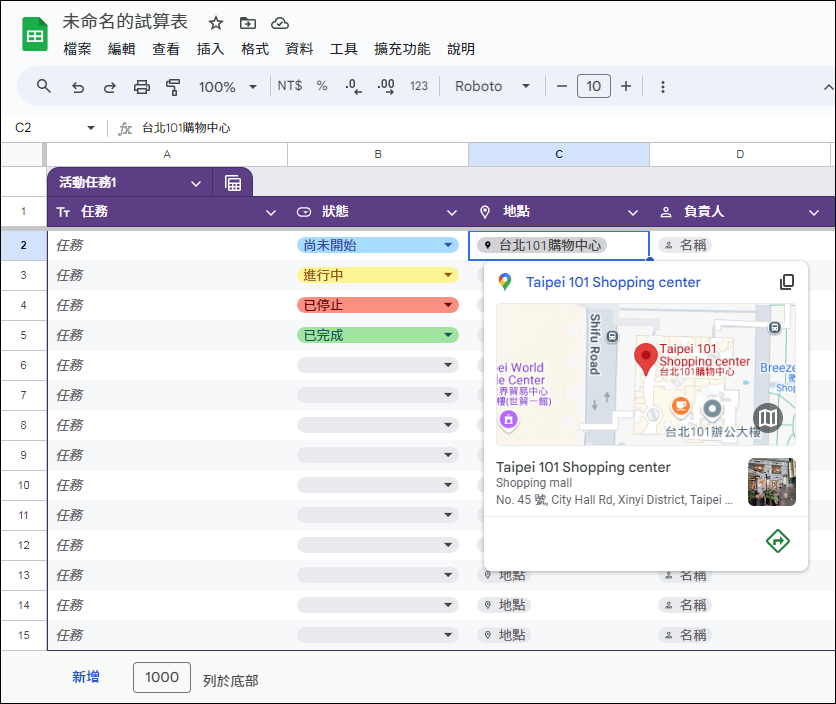The width and height of the screenshot is (836, 704).
Task: Click the red location marker on map
Action: point(646,358)
